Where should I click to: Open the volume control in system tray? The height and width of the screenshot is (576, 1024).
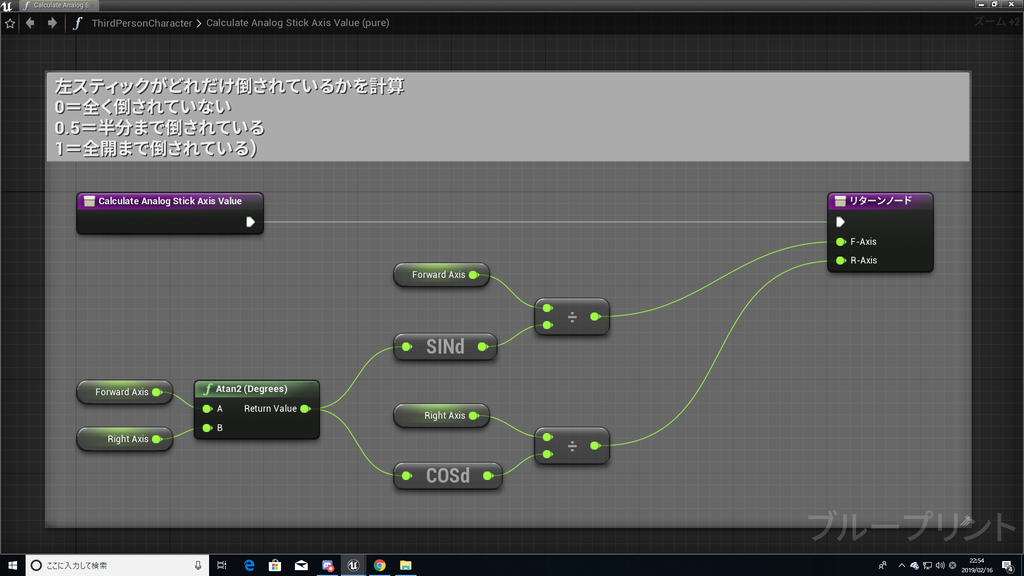[x=940, y=566]
